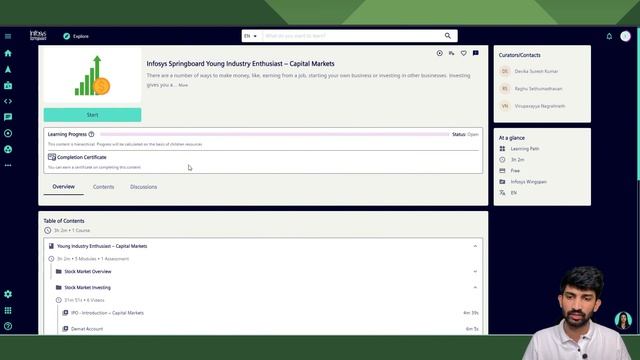Open the notifications bell
This screenshot has width=640, height=360.
click(609, 36)
